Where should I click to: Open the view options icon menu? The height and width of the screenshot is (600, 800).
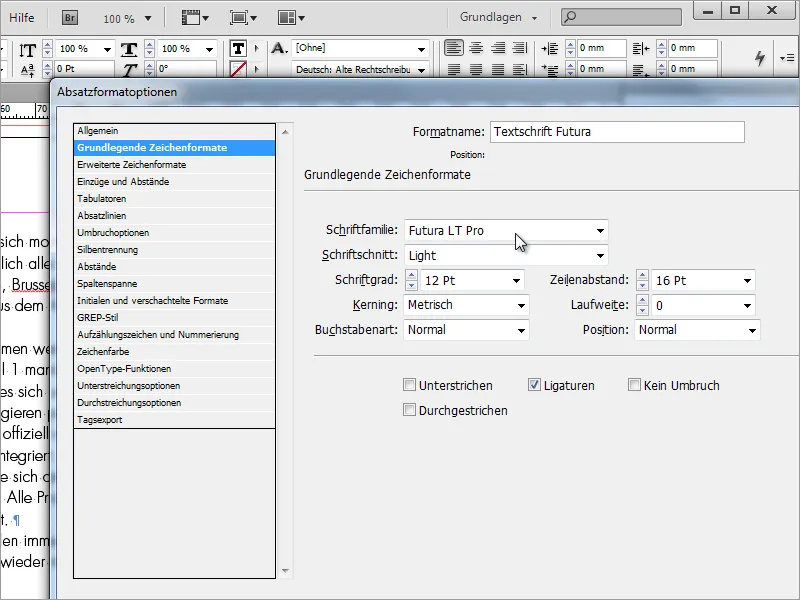[194, 18]
